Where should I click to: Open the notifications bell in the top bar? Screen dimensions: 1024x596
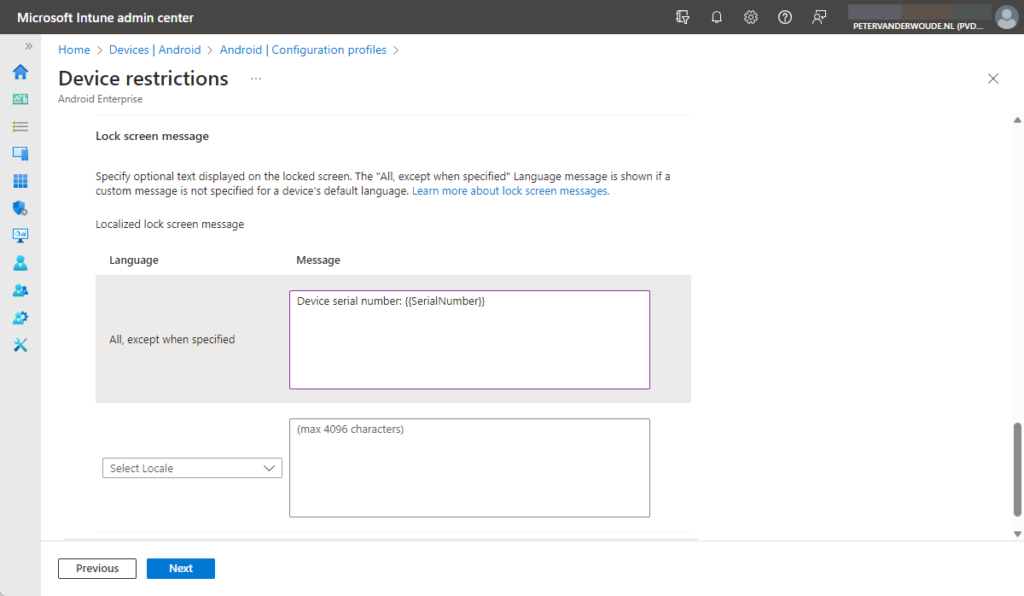click(716, 17)
